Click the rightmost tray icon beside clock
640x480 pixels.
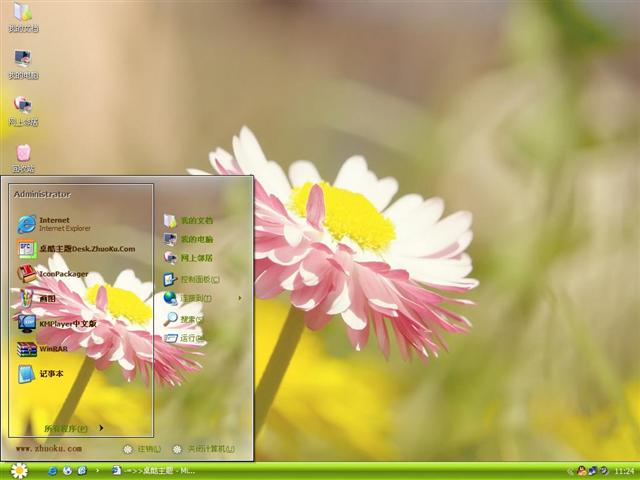pos(604,471)
